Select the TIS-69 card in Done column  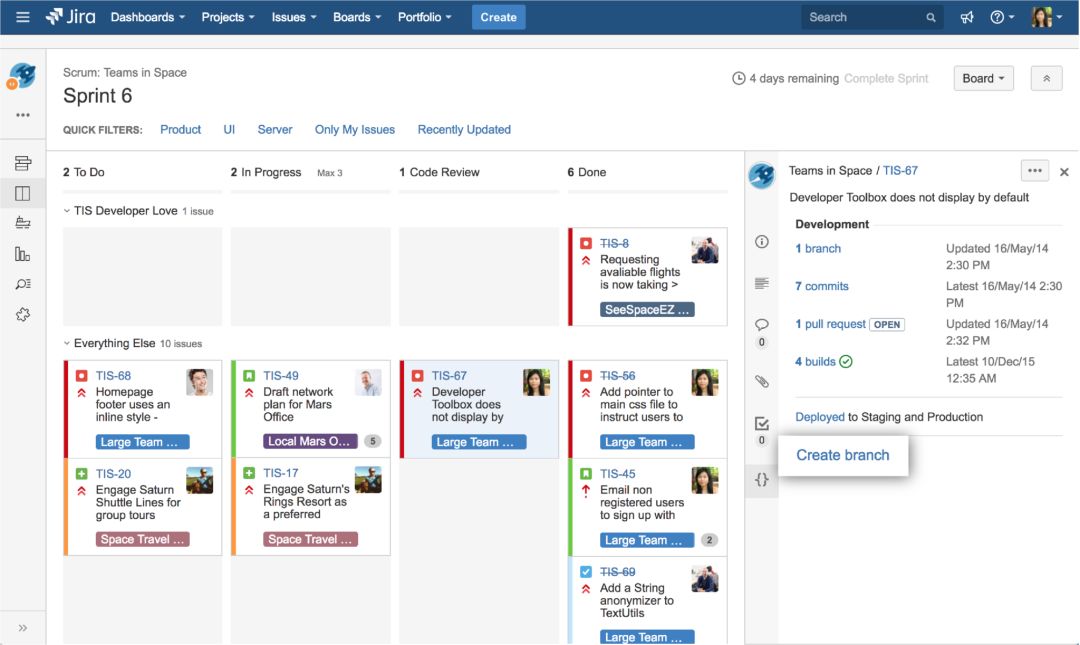[649, 601]
